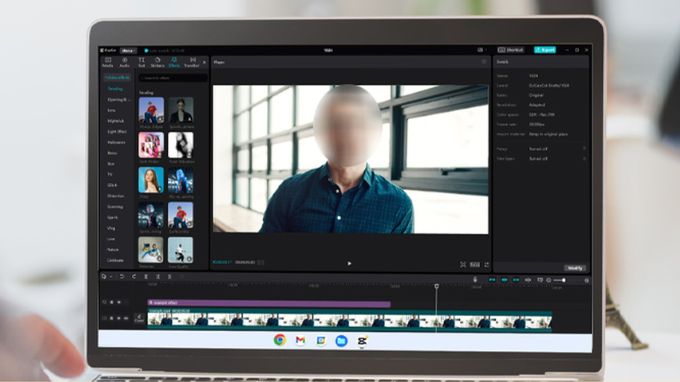Toggle the main track magnet
The image size is (680, 382).
tap(492, 281)
